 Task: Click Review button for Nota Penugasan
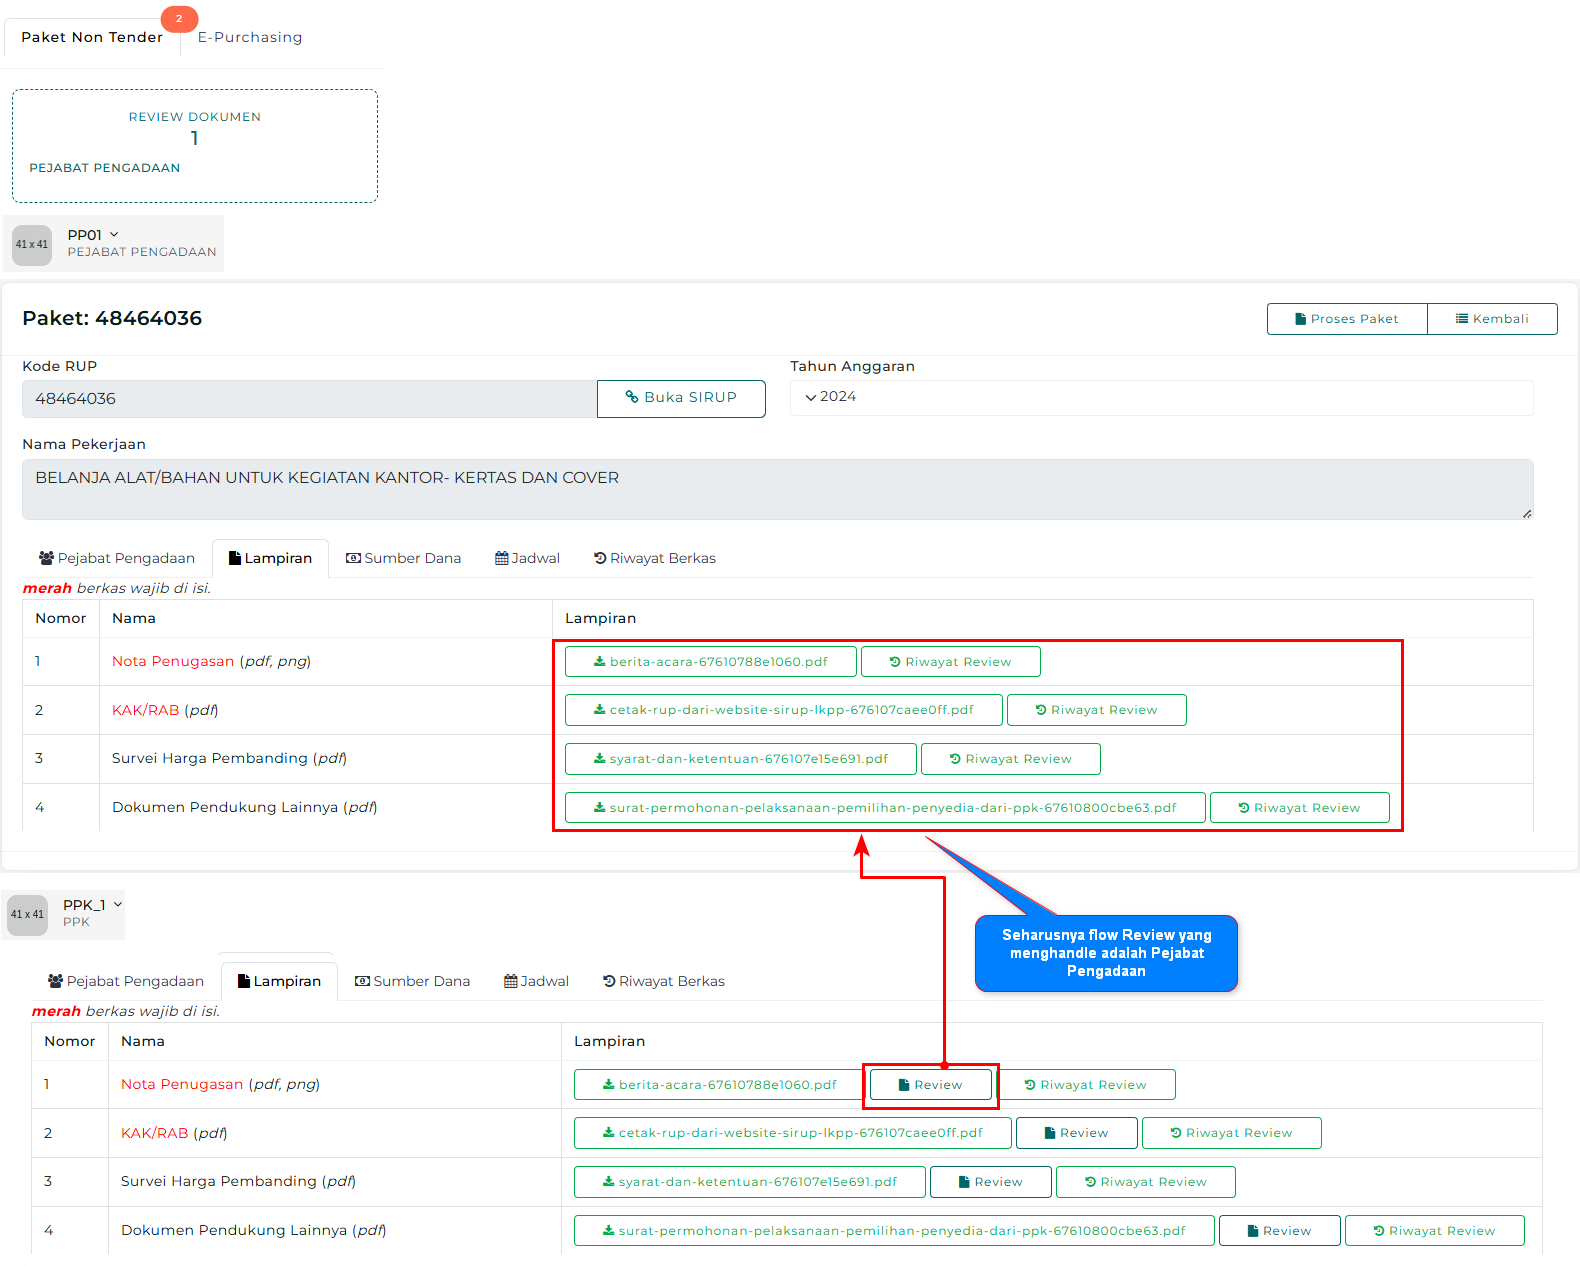coord(930,1085)
